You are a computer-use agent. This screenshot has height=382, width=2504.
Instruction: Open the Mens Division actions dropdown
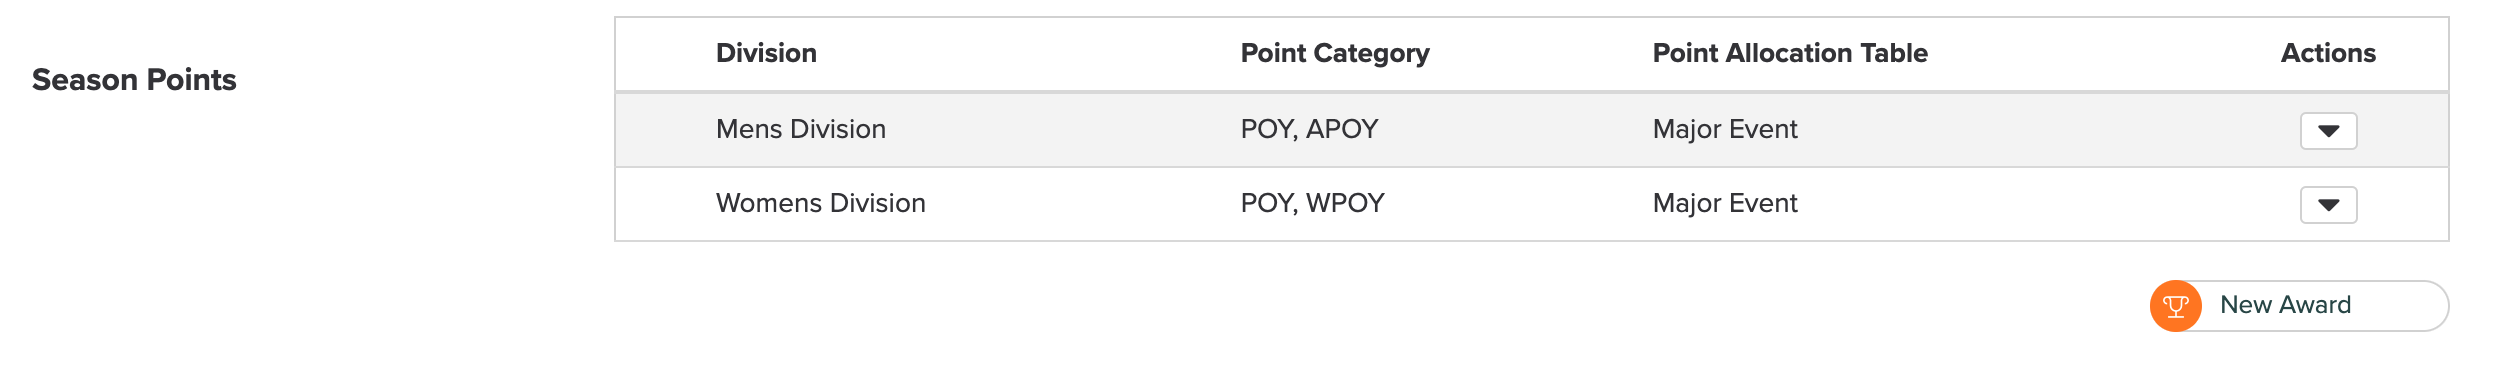[x=2328, y=131]
